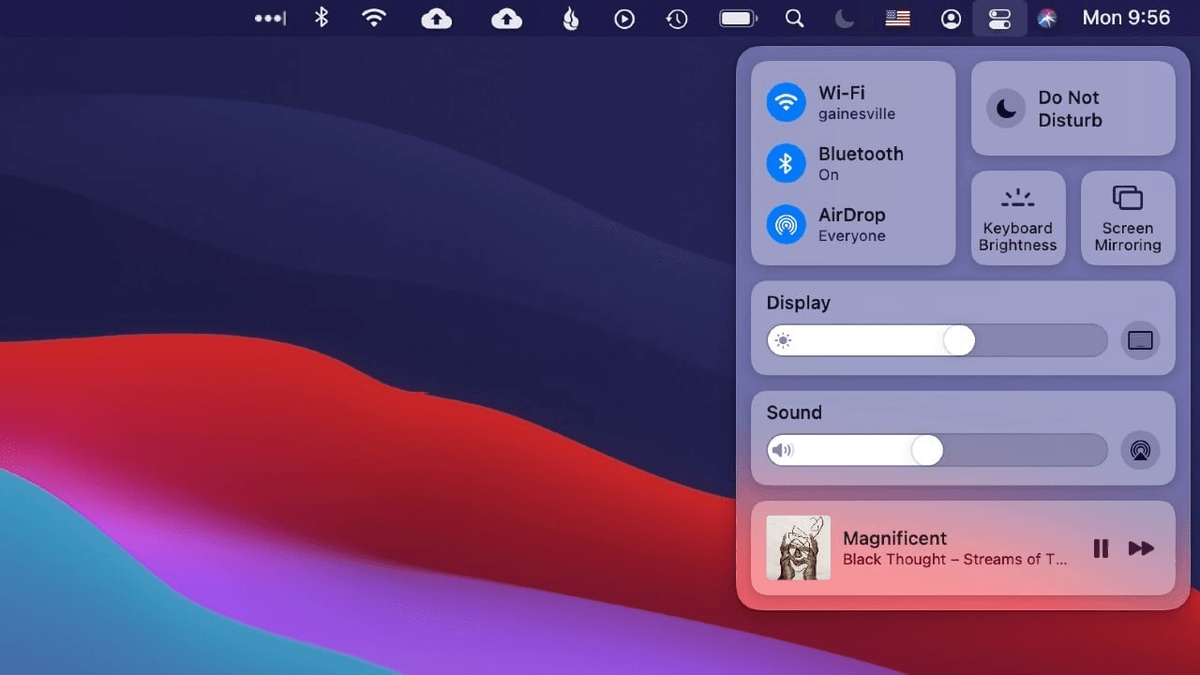Skip to the next track
This screenshot has width=1200, height=675.
1140,548
